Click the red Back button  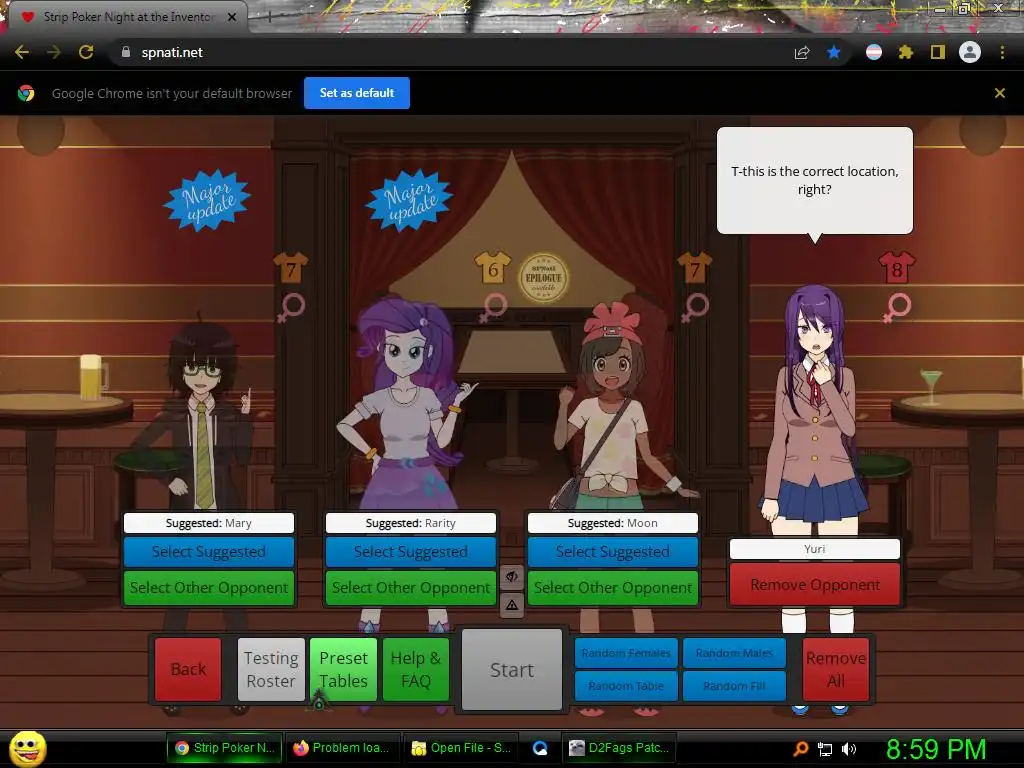pyautogui.click(x=188, y=669)
